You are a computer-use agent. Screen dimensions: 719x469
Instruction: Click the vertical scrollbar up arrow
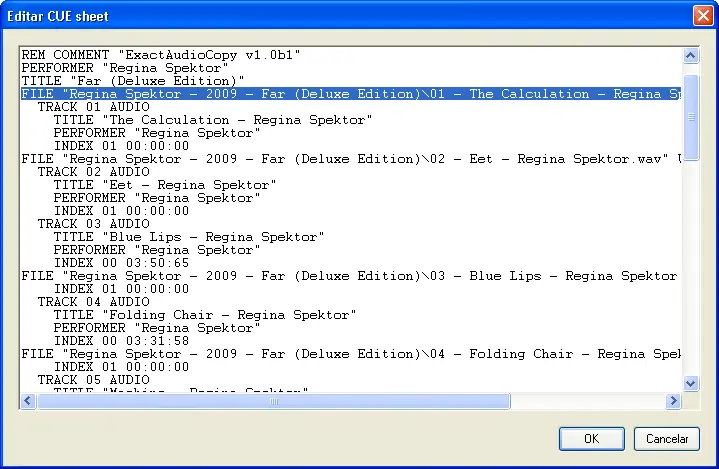[x=691, y=56]
